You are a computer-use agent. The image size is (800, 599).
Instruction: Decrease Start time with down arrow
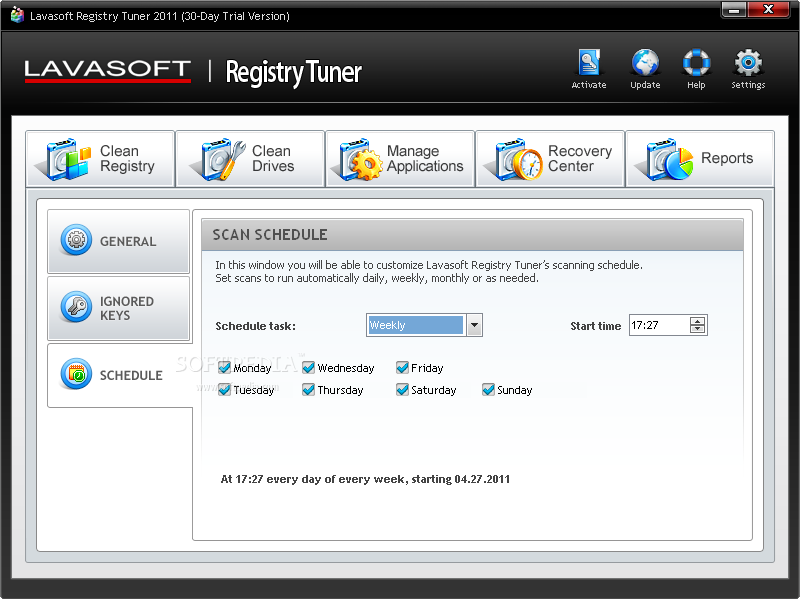(x=697, y=329)
